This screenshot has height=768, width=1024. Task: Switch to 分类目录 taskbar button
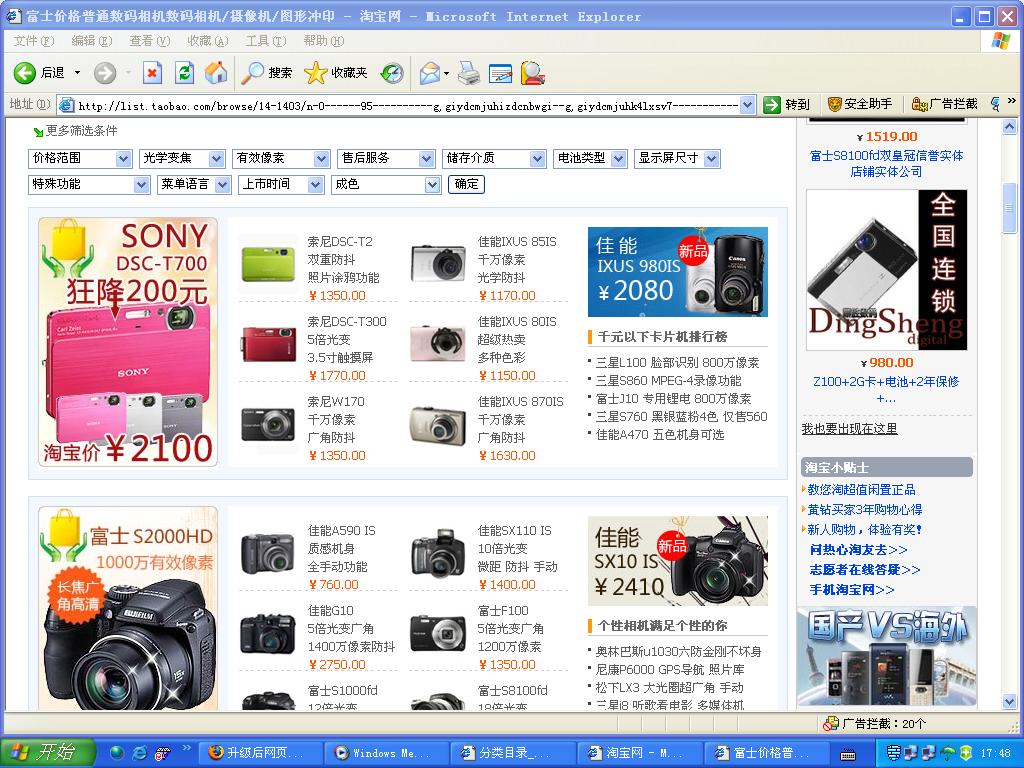tap(511, 753)
